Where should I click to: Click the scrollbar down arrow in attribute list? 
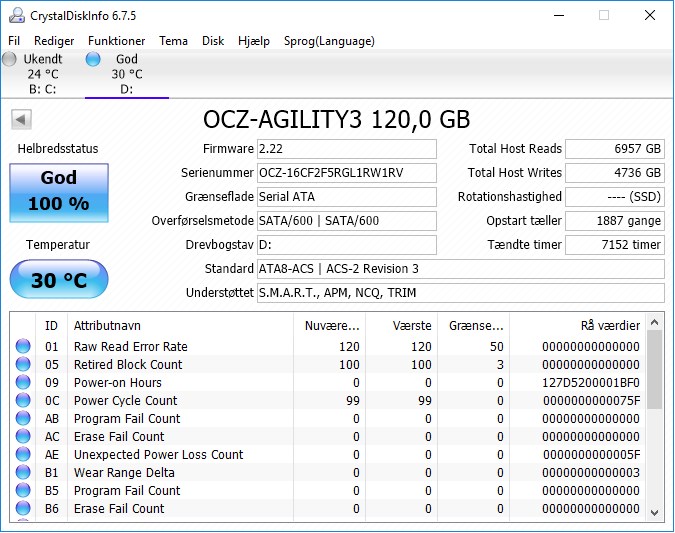(655, 512)
